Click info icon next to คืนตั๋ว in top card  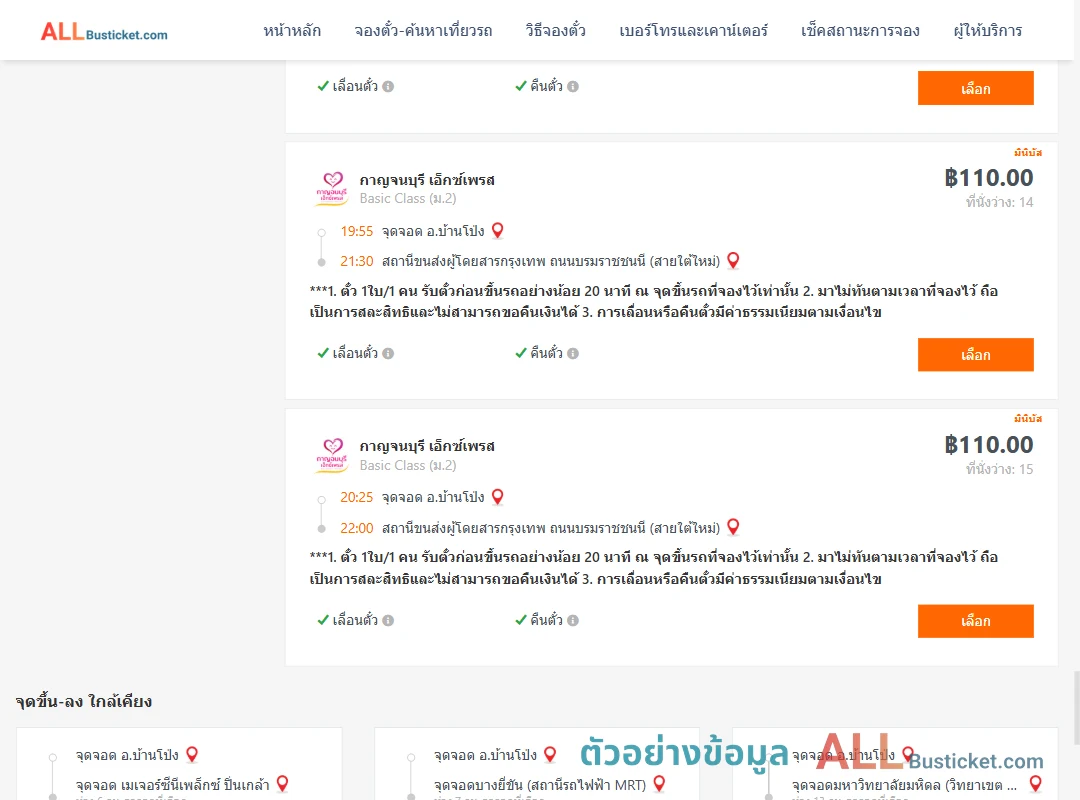[x=573, y=86]
